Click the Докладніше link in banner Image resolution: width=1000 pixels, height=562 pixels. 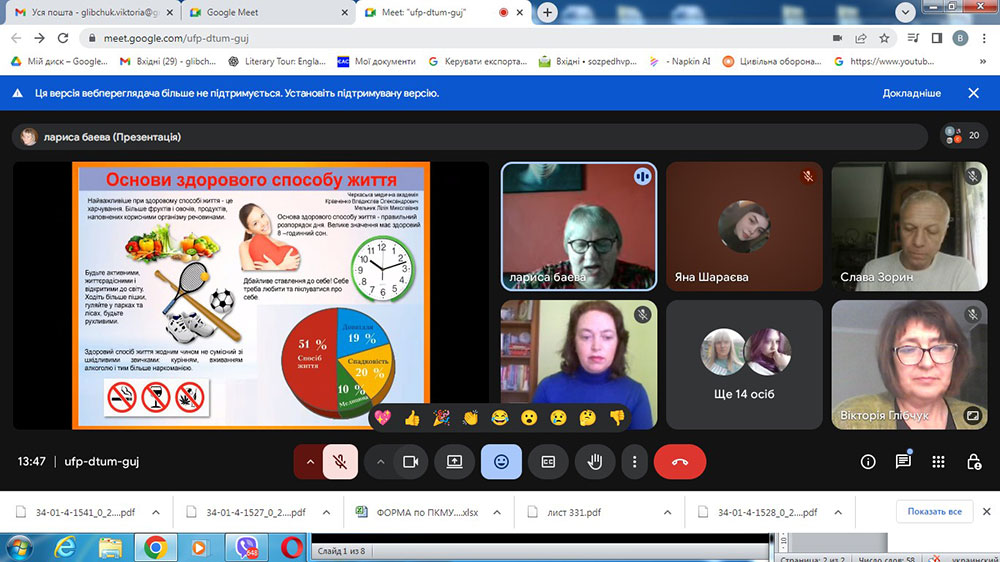click(x=911, y=93)
